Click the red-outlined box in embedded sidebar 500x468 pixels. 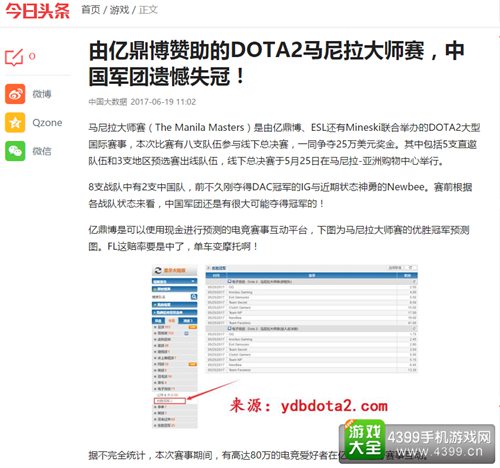click(170, 401)
